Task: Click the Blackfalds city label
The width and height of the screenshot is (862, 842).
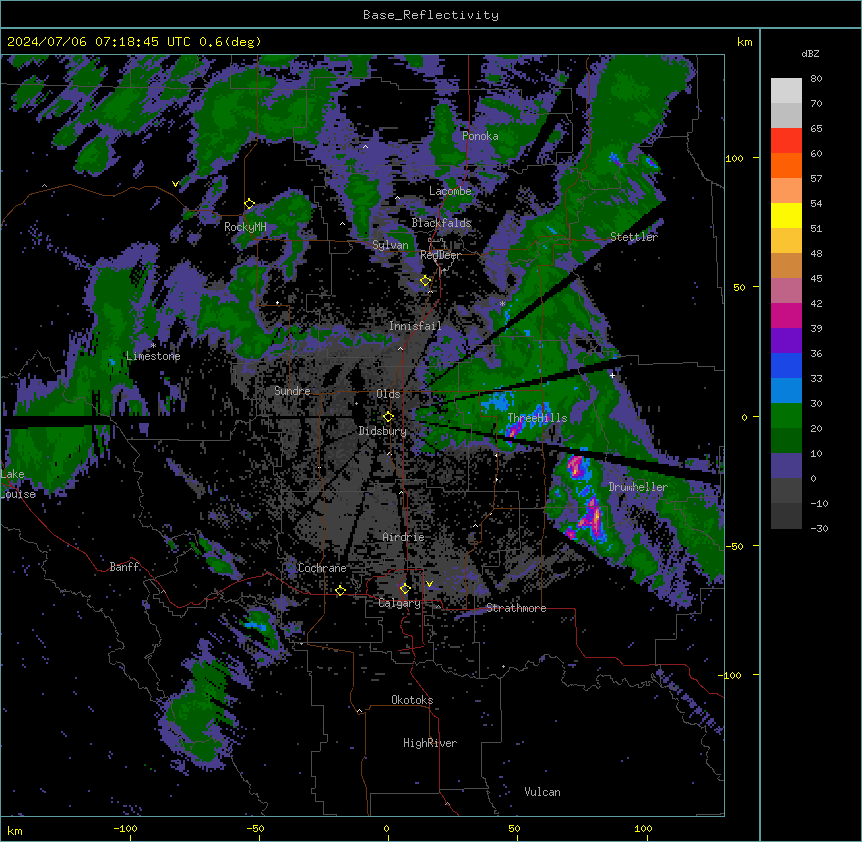Action: coord(441,223)
